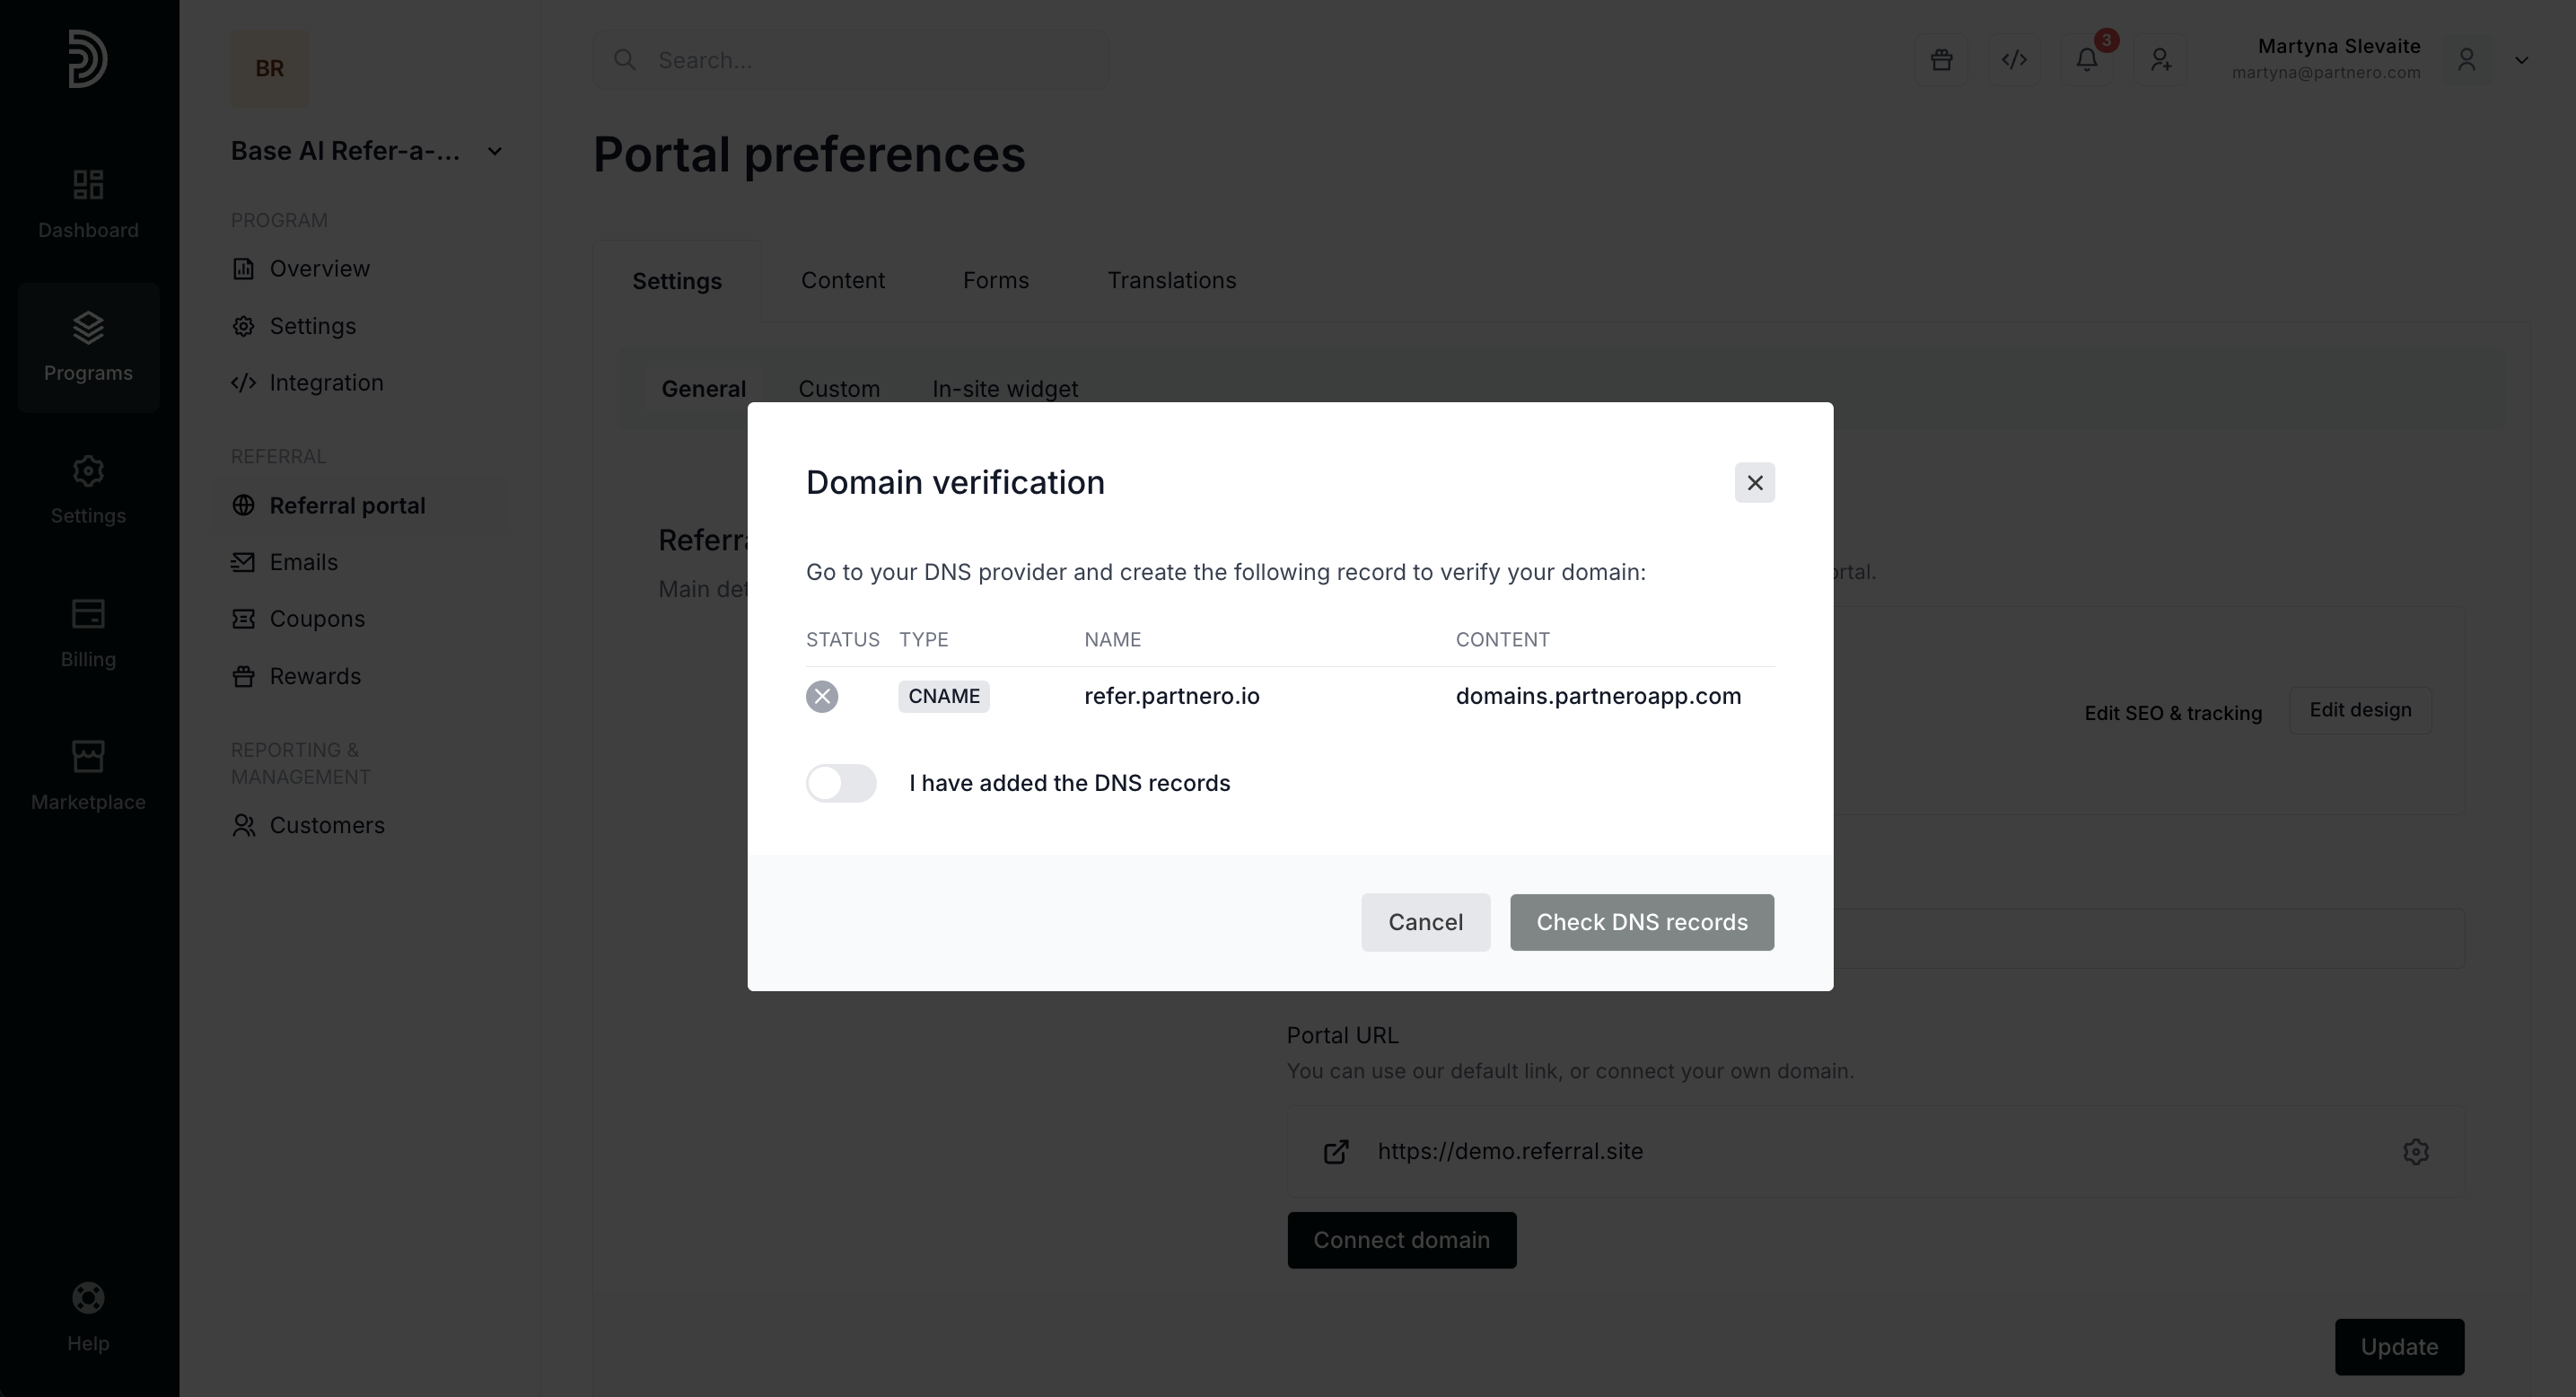Cancel the domain verification dialog
Image resolution: width=2576 pixels, height=1397 pixels.
[x=1425, y=922]
